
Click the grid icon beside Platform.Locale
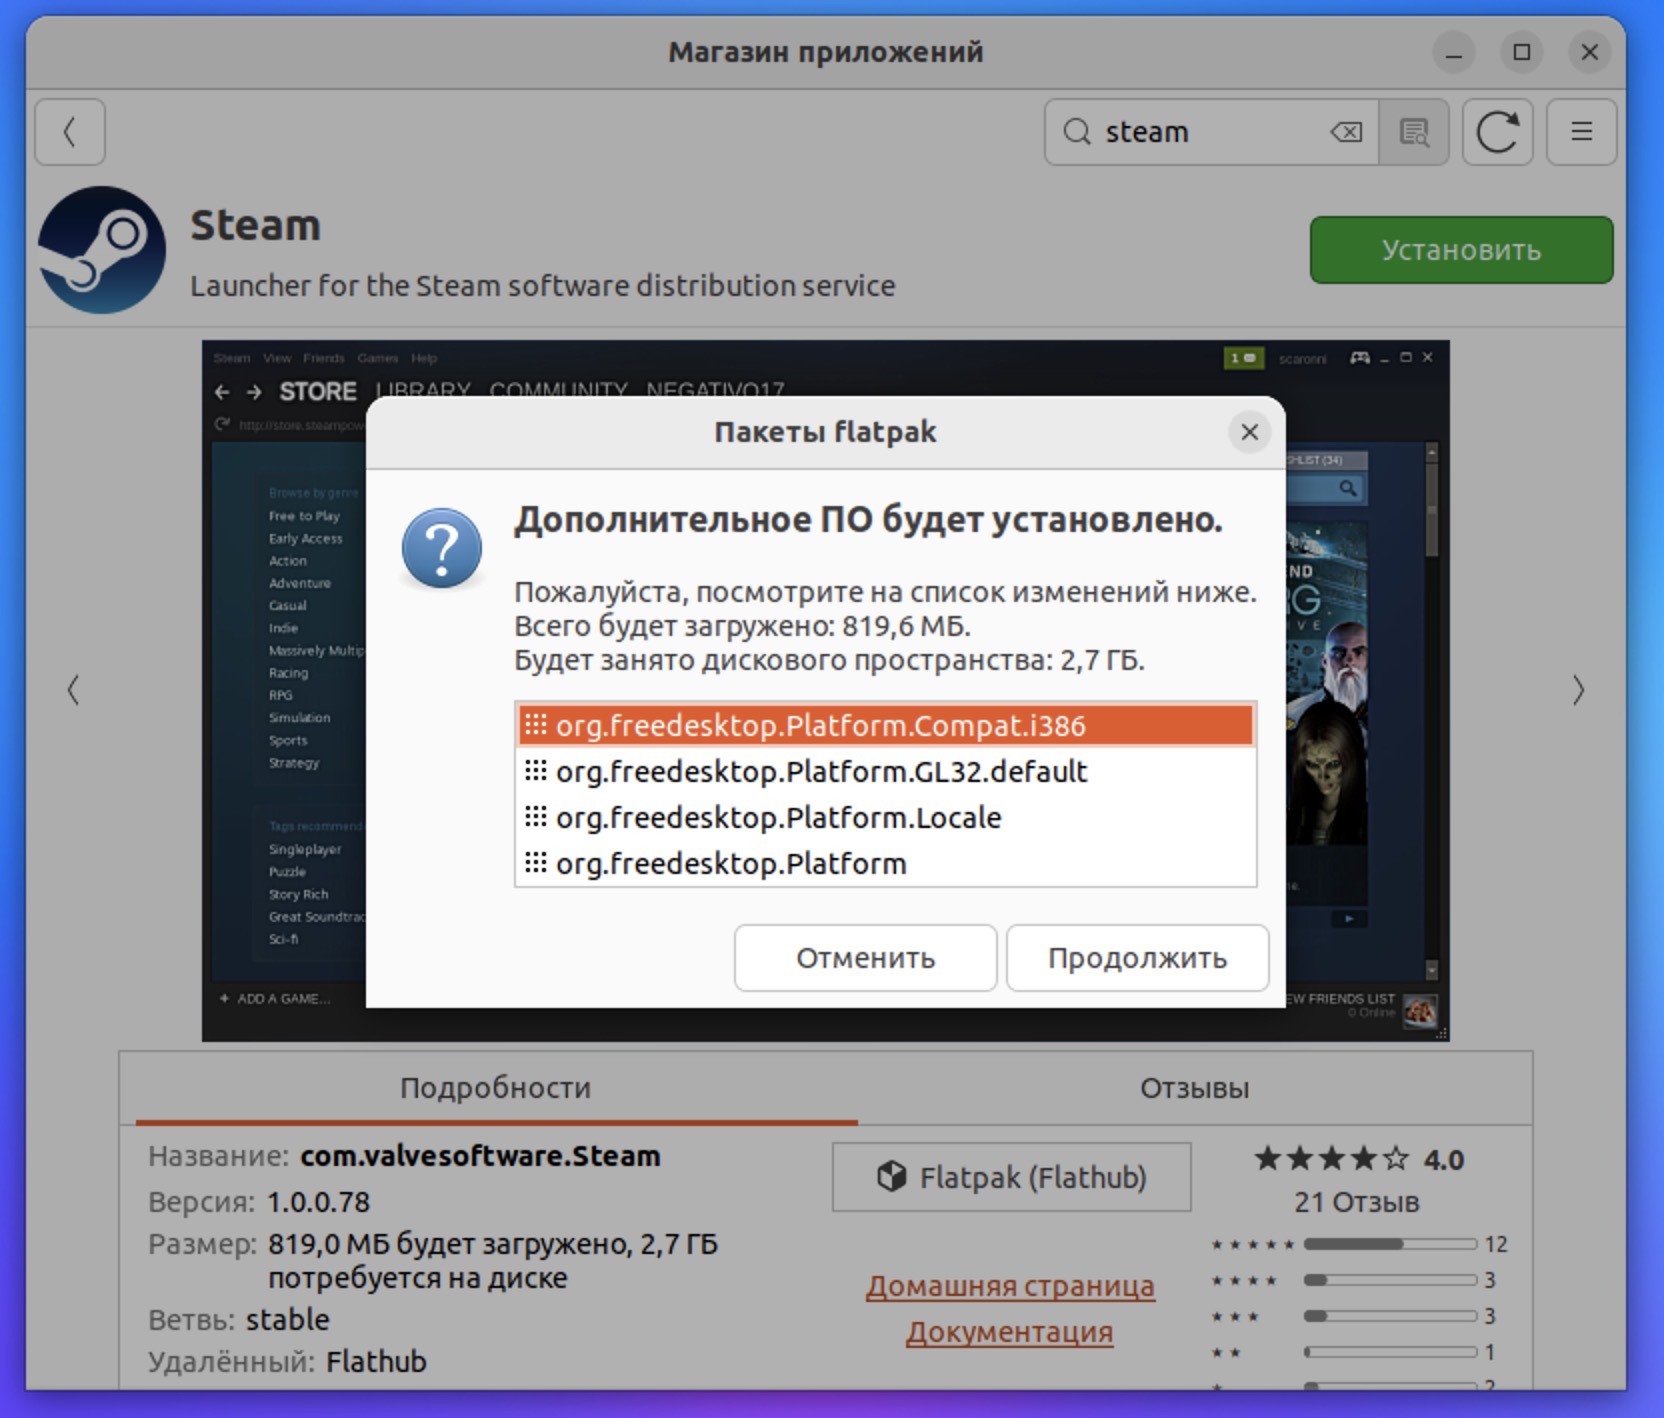(536, 817)
